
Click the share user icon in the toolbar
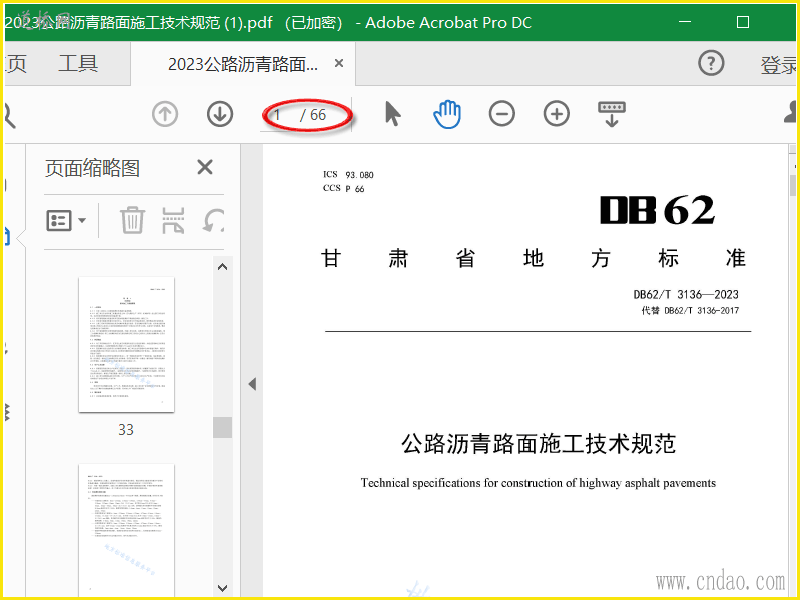(791, 112)
